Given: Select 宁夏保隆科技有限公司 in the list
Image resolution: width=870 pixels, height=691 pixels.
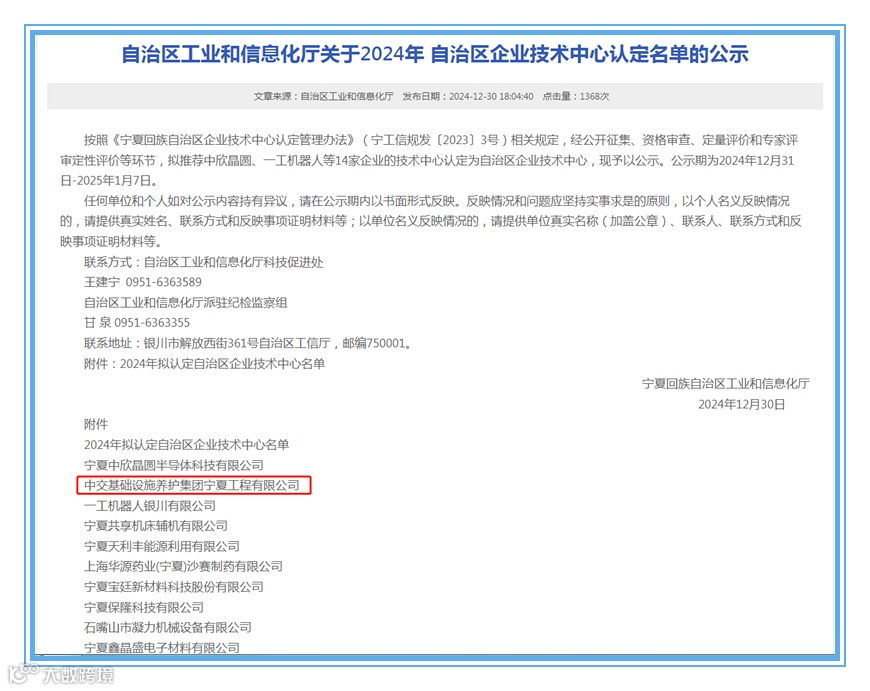Looking at the screenshot, I should point(144,607).
